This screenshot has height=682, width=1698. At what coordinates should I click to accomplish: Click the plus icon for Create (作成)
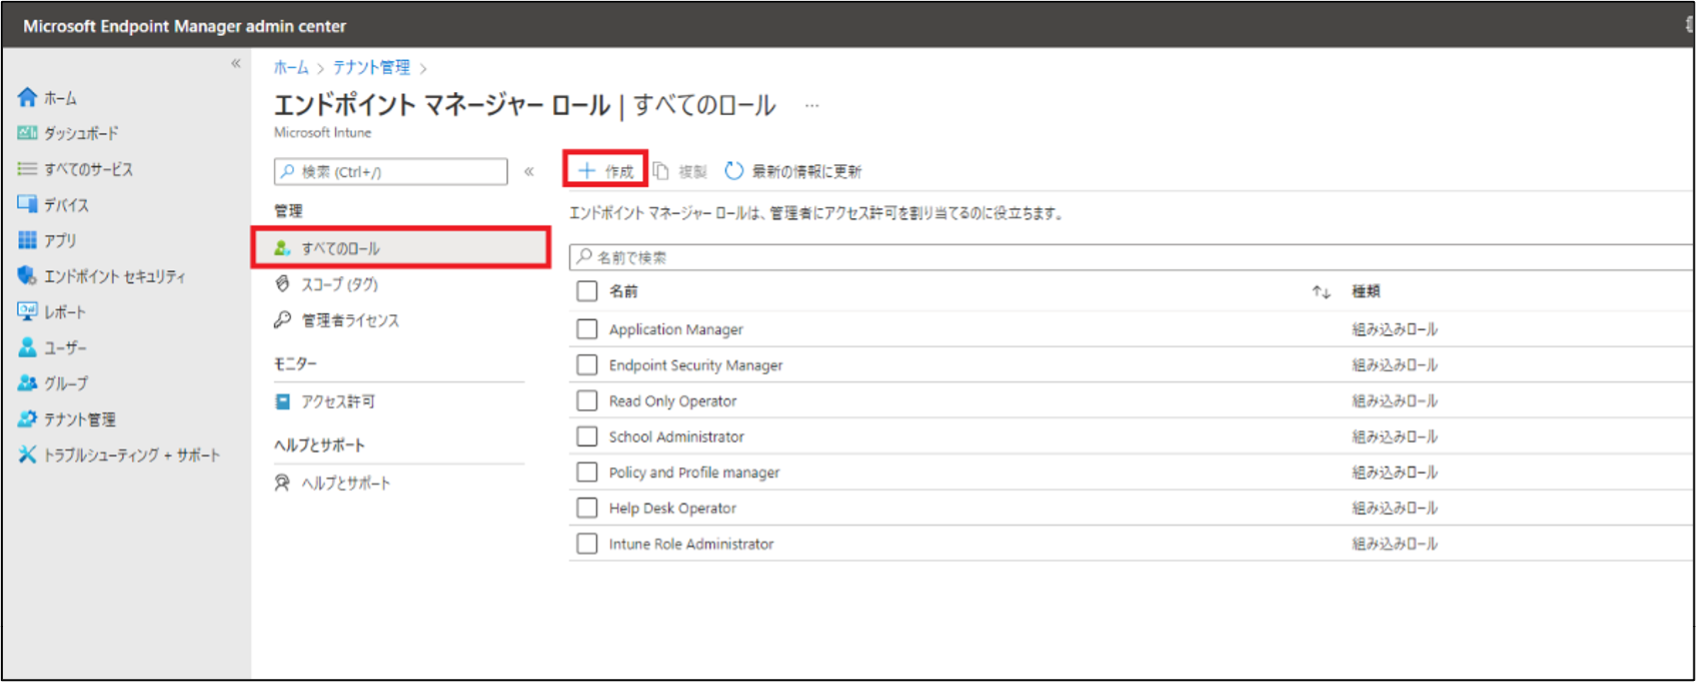587,171
